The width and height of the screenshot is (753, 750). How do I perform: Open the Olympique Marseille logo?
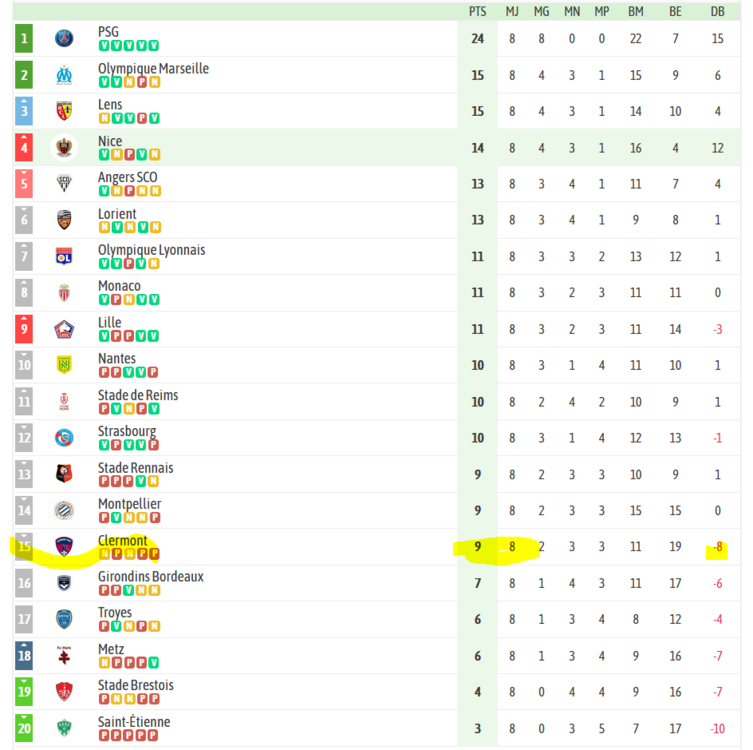coord(64,75)
